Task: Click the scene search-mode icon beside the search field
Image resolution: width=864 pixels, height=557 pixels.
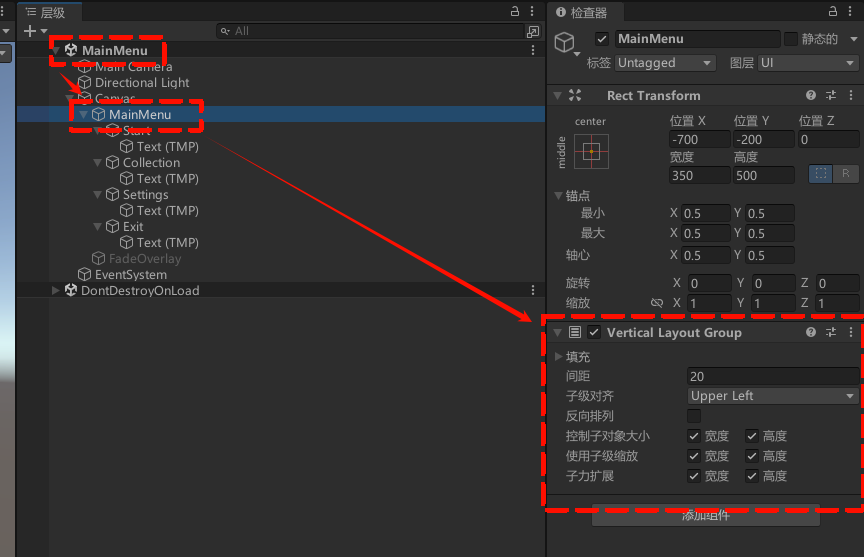Action: 533,31
